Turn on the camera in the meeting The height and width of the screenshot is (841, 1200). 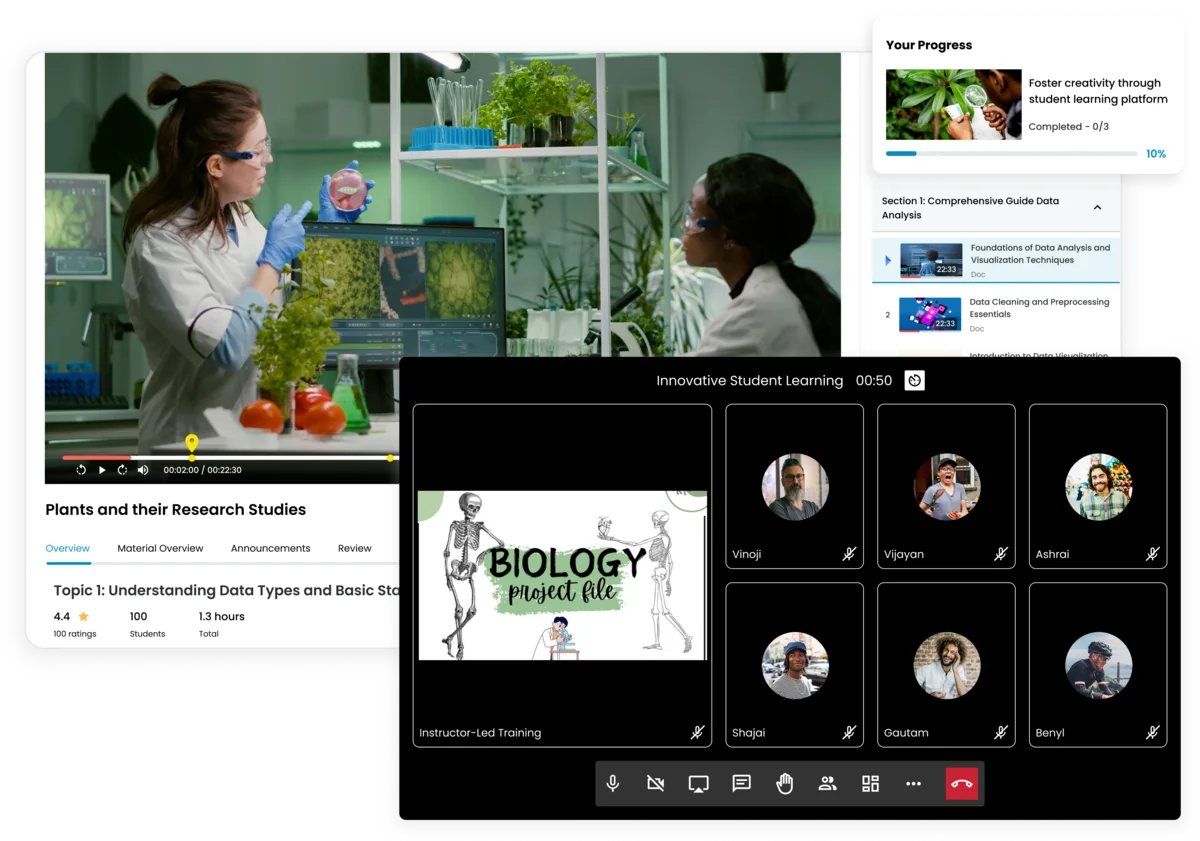(x=655, y=784)
